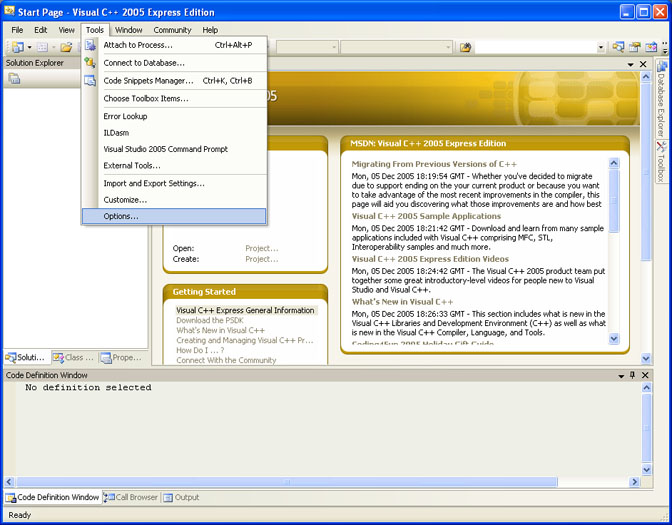The height and width of the screenshot is (525, 672).
Task: Click the Find in Files toolbar icon
Action: click(x=465, y=47)
